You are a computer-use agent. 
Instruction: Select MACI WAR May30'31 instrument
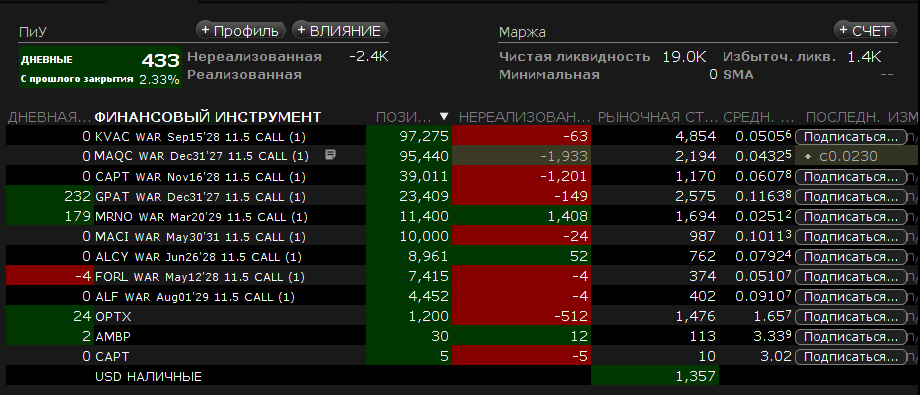click(x=200, y=237)
